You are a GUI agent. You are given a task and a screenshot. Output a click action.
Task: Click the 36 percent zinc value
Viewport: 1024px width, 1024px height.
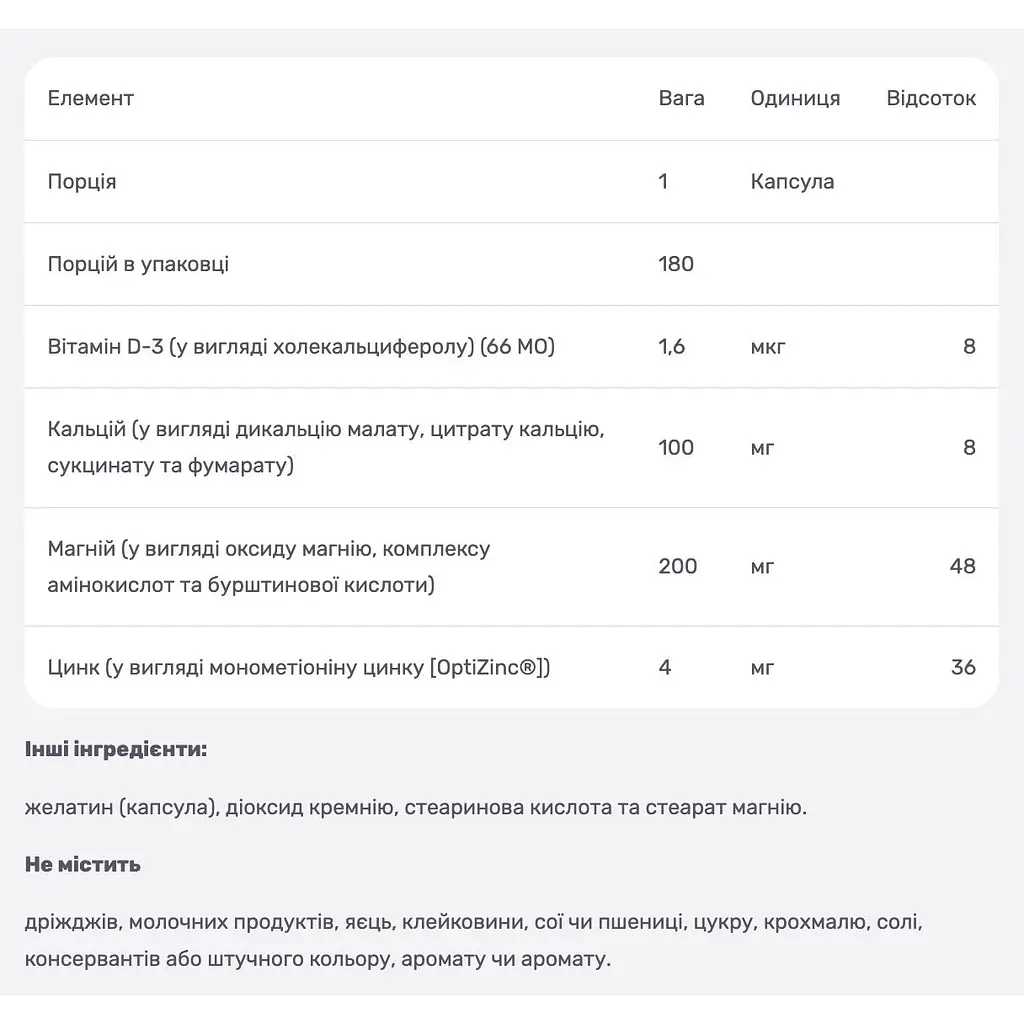[x=963, y=667]
